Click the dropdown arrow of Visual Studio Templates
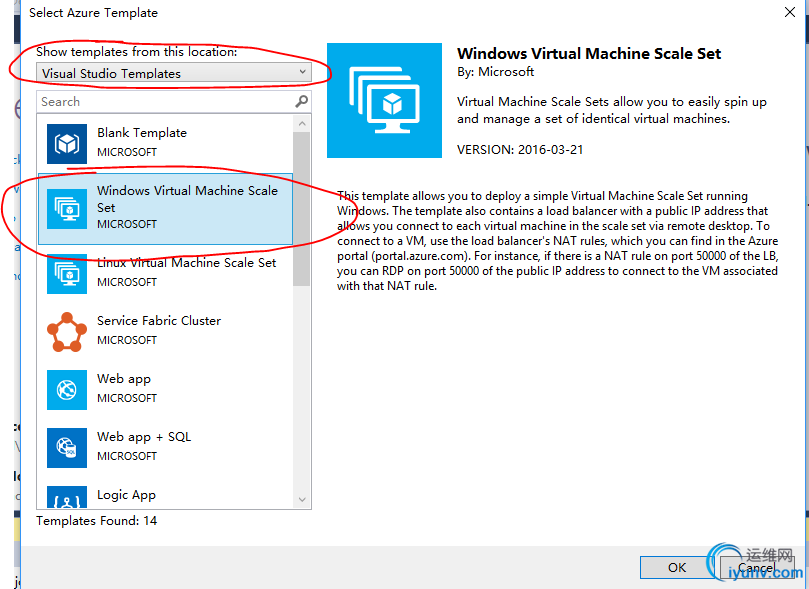 [303, 72]
